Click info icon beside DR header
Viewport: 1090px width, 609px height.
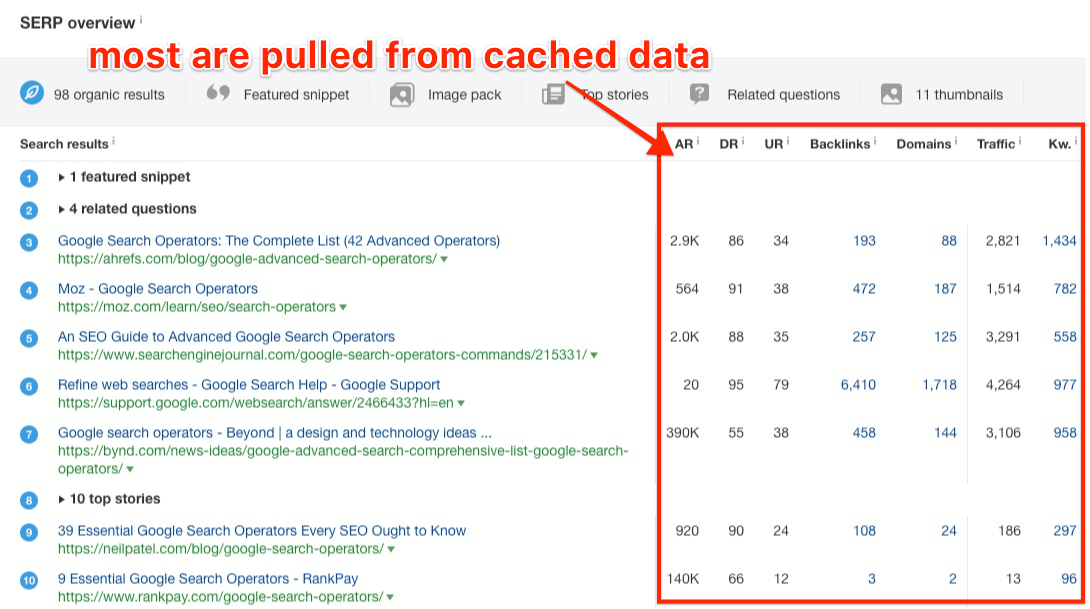tap(742, 141)
